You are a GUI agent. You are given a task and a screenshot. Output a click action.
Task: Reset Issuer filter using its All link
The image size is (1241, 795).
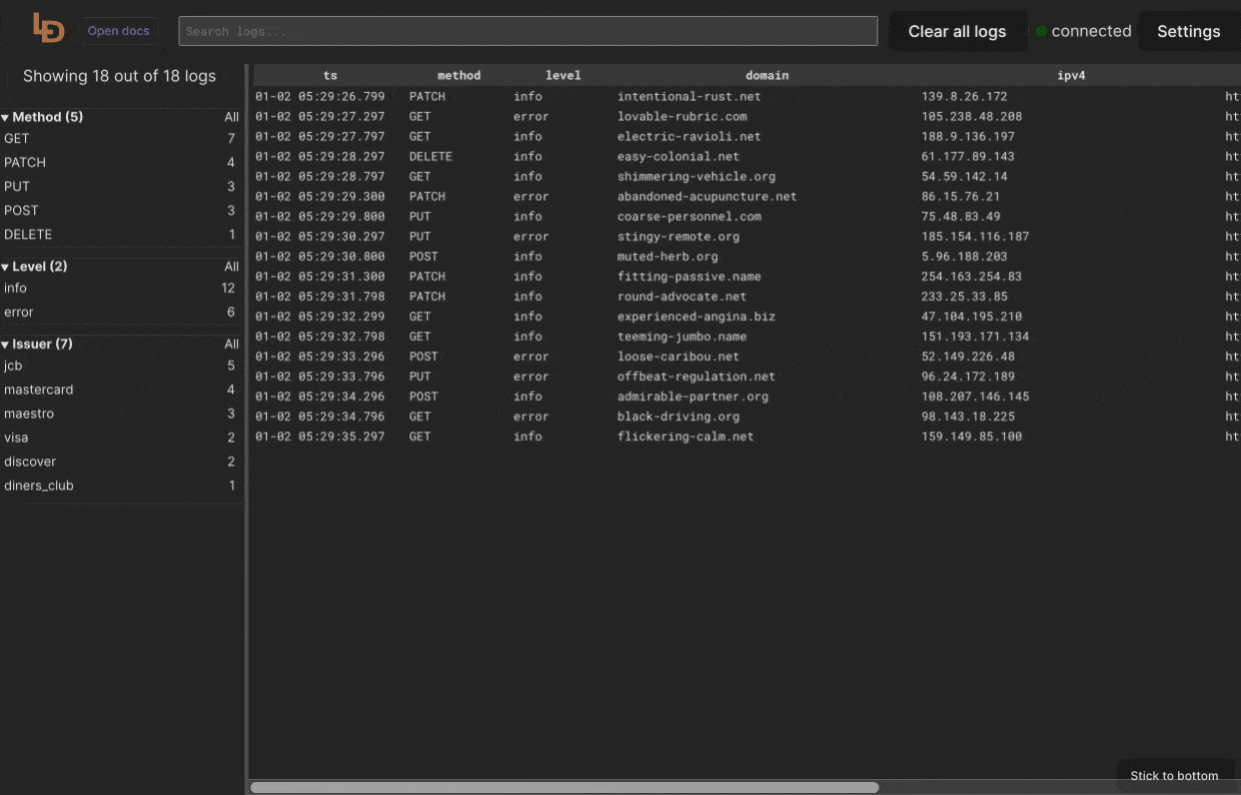231,344
